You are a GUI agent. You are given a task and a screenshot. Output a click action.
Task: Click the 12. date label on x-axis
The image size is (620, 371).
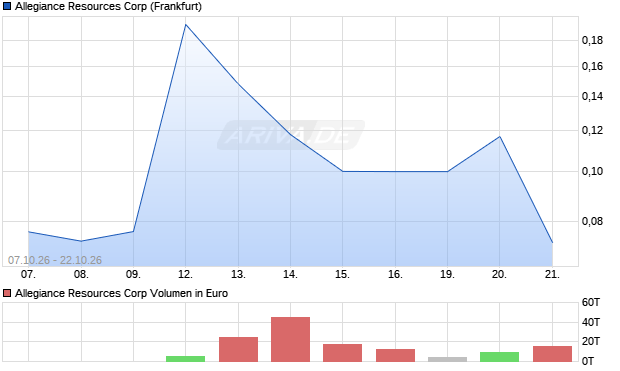[x=185, y=274]
